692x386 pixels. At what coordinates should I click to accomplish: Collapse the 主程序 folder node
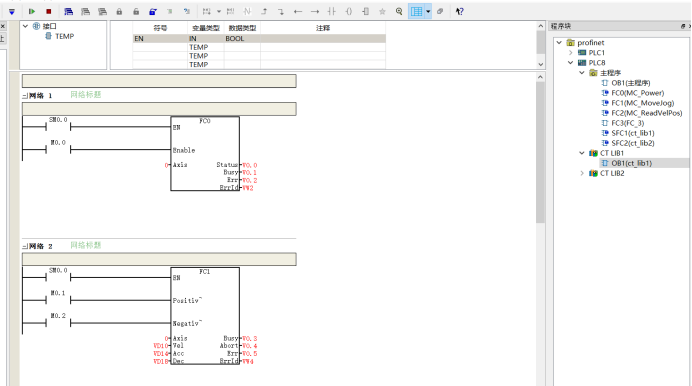point(582,73)
